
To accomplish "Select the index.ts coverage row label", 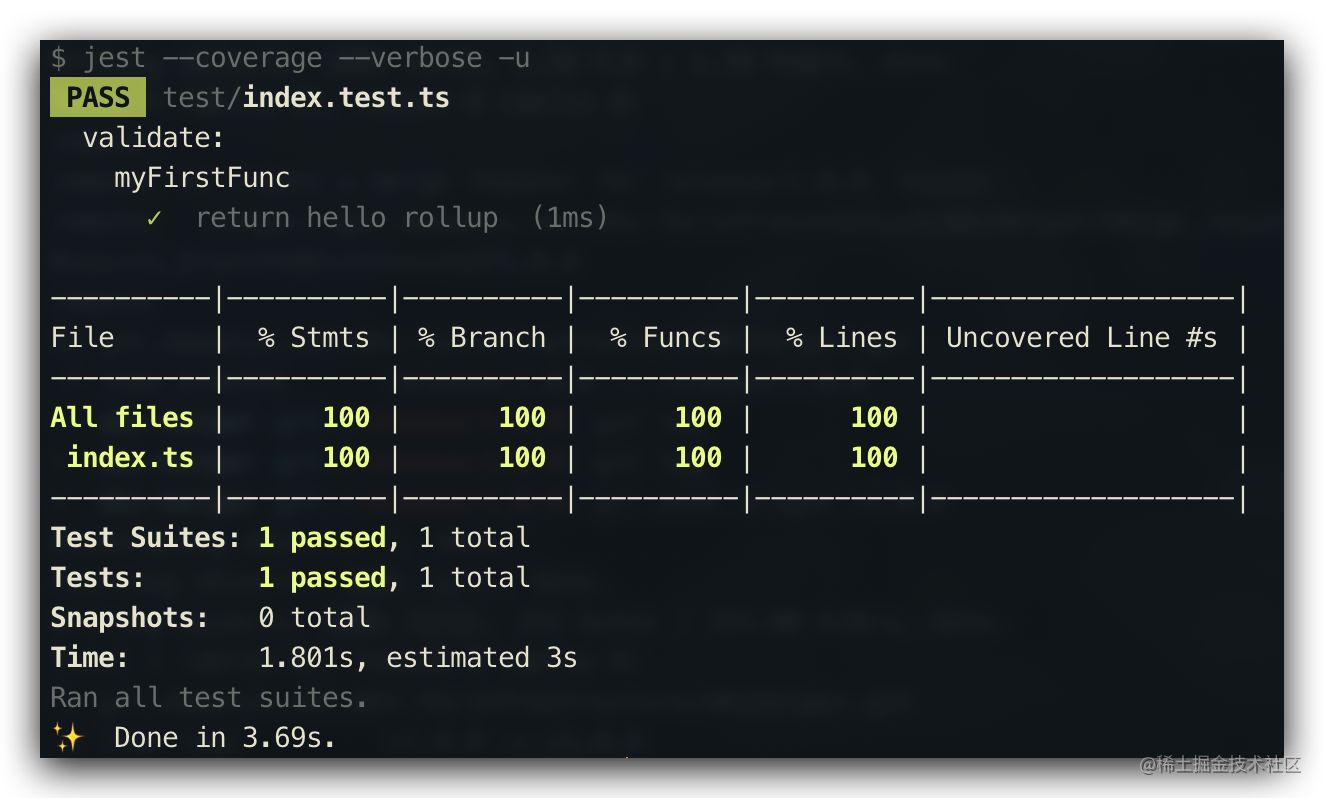I will click(x=130, y=458).
